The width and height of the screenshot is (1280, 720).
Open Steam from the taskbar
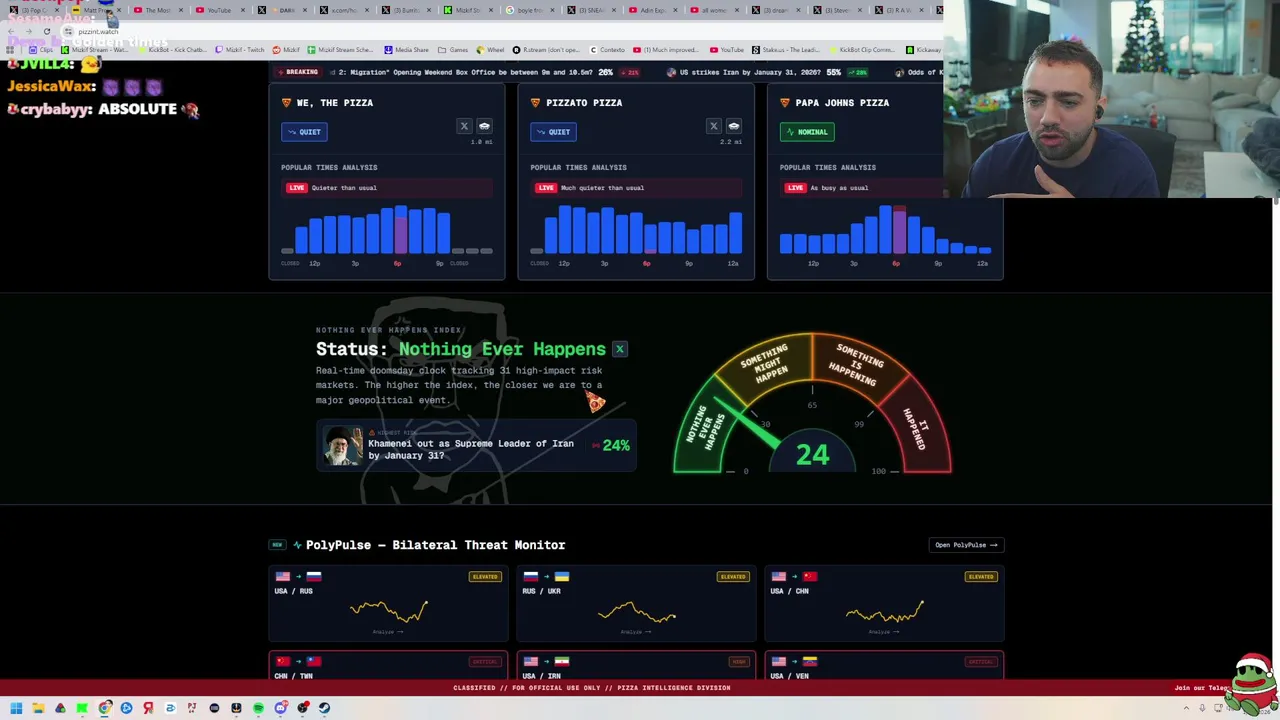[x=324, y=708]
